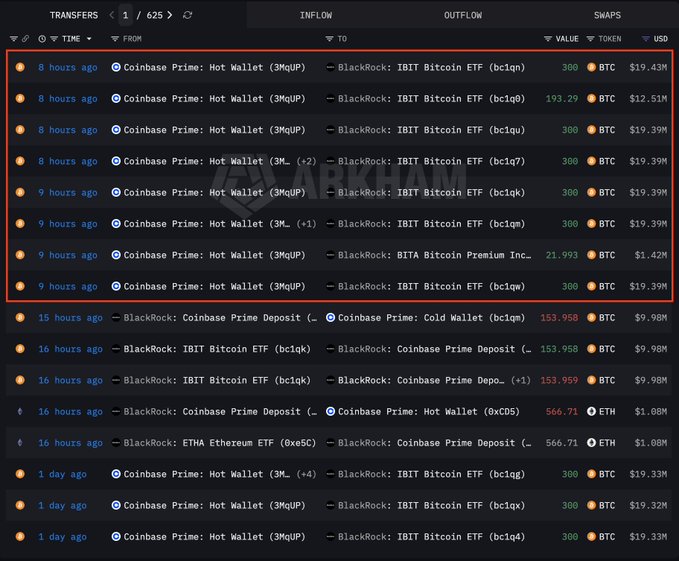Click Coinbase logo beside Hot Wallet (0xCD5)
The image size is (679, 561).
click(x=330, y=411)
